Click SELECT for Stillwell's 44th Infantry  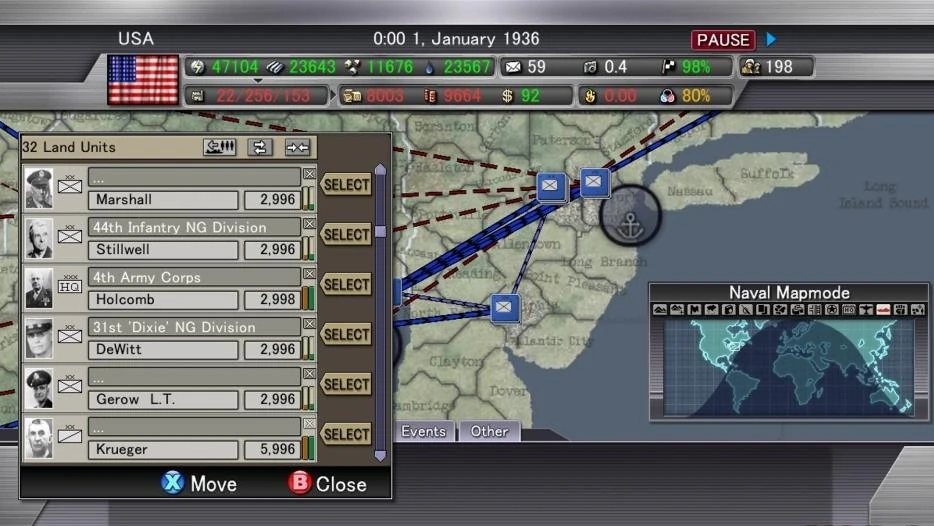[x=347, y=235]
